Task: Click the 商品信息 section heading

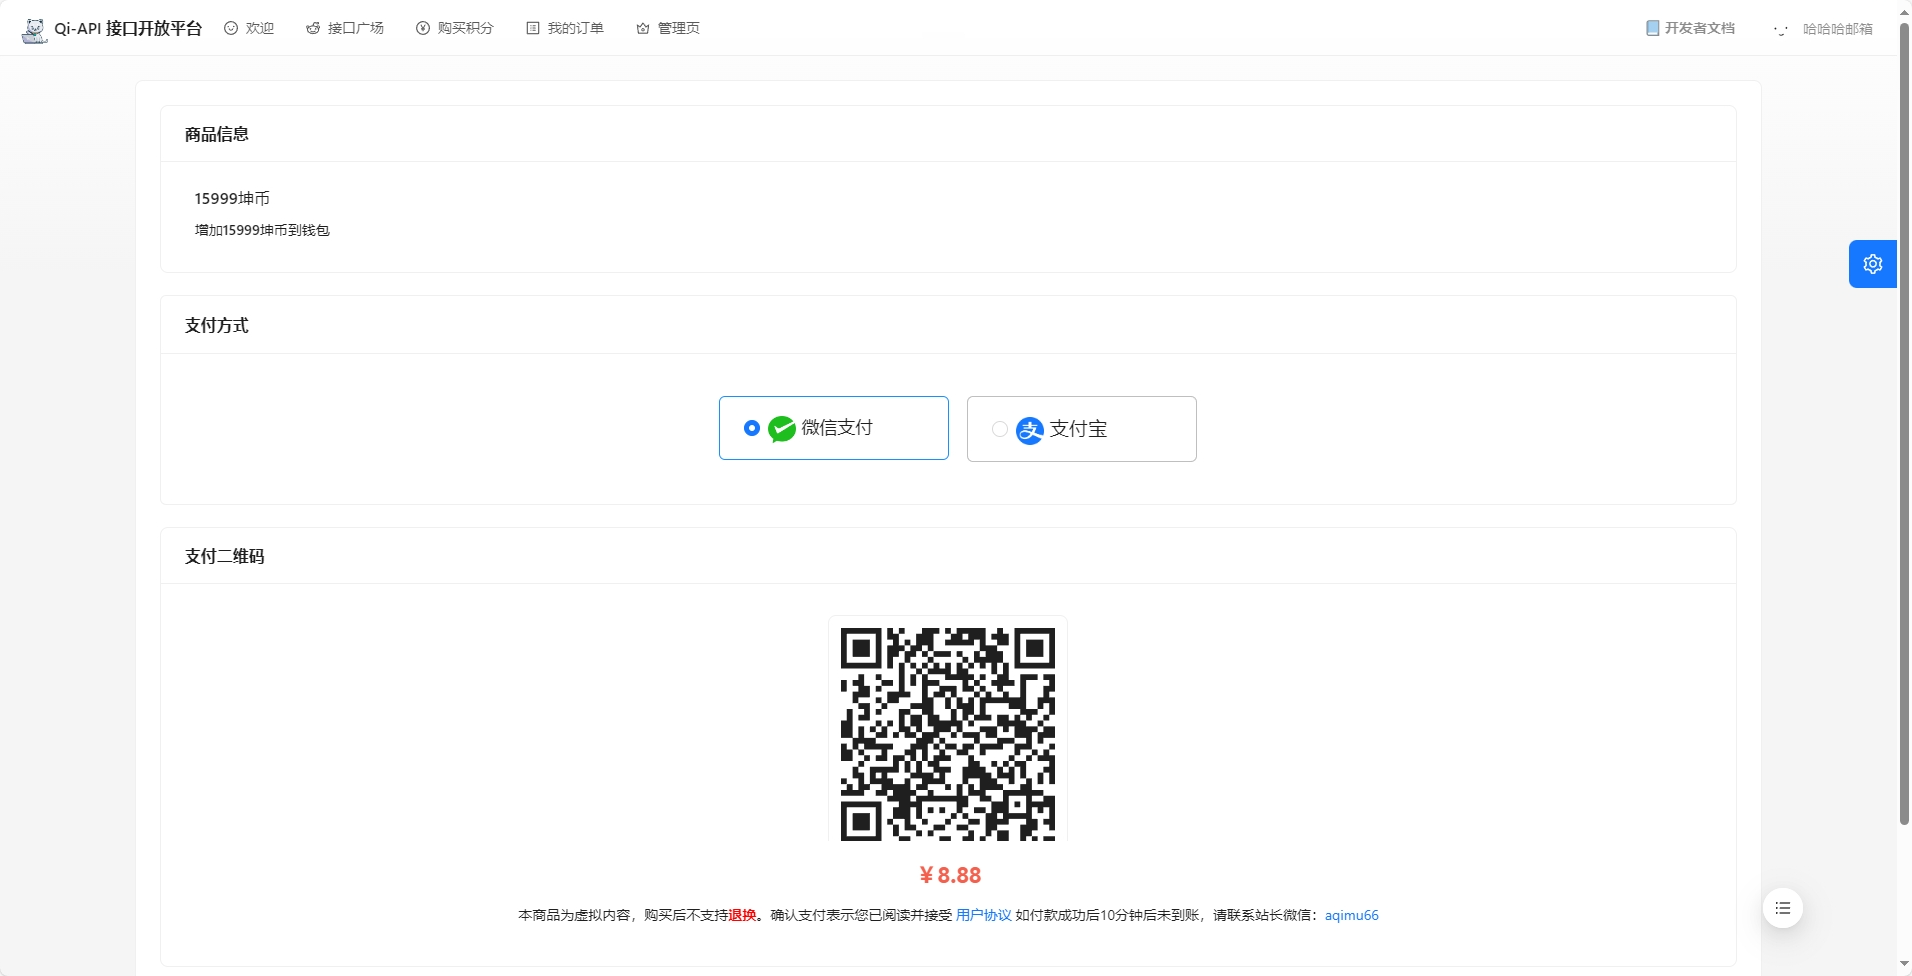Action: pos(217,134)
